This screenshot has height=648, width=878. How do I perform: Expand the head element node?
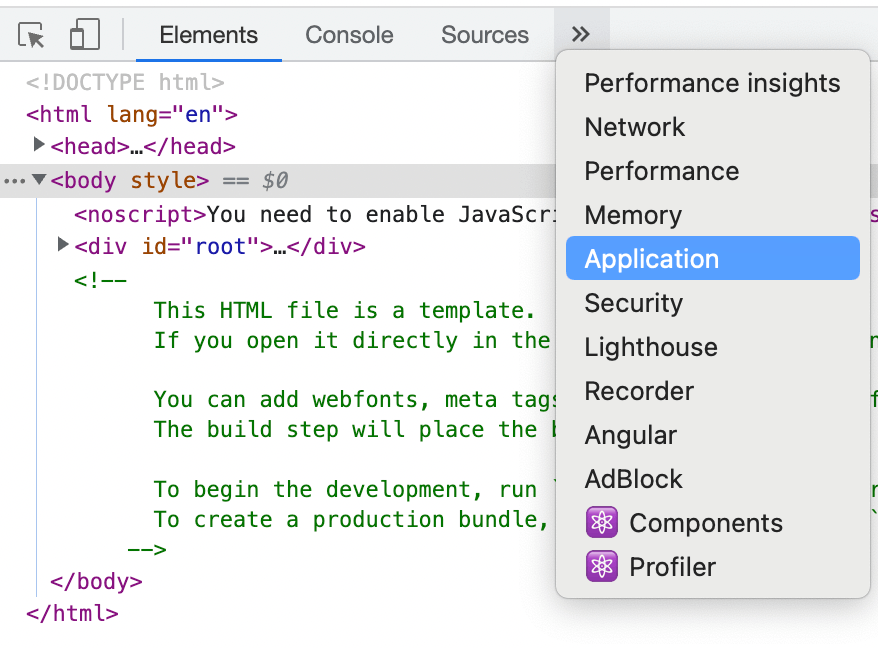pyautogui.click(x=39, y=145)
